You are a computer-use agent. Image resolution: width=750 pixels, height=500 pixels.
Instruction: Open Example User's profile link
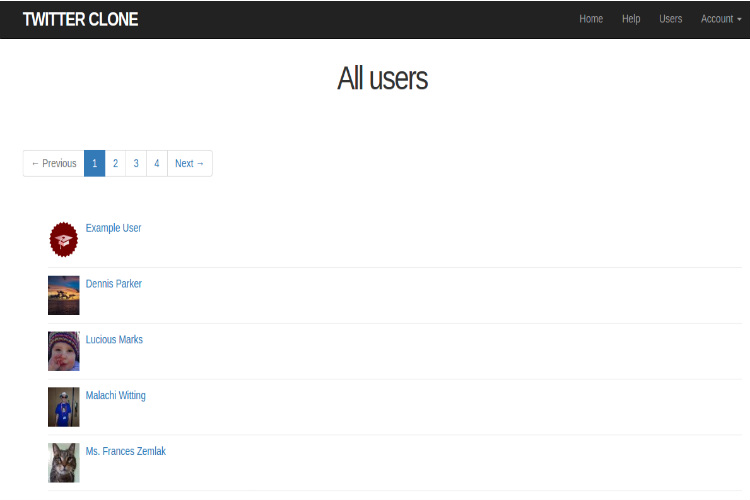[113, 228]
